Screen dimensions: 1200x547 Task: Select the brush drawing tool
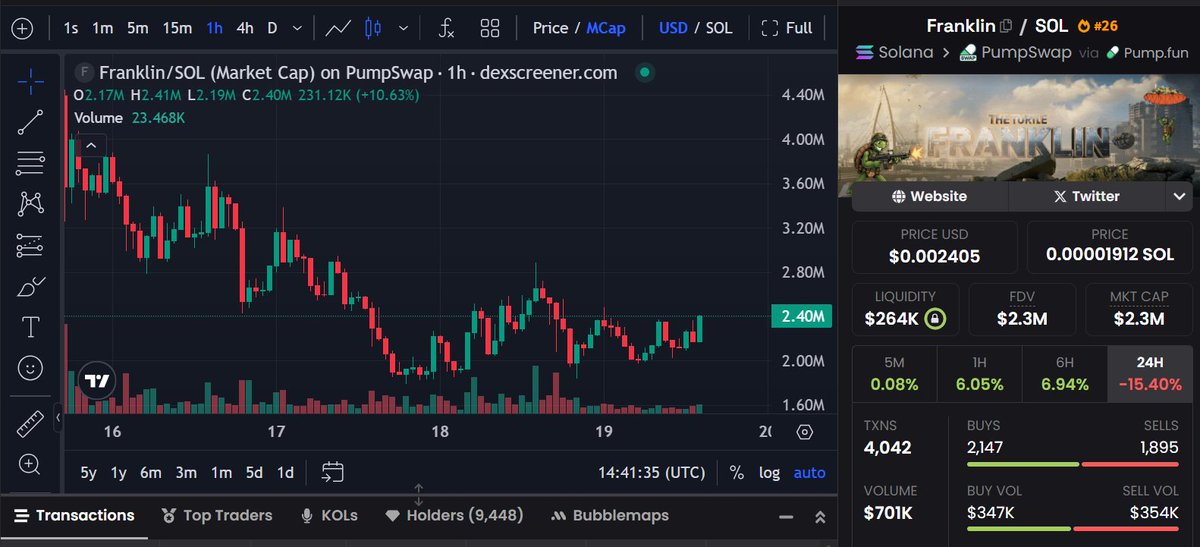coord(30,287)
